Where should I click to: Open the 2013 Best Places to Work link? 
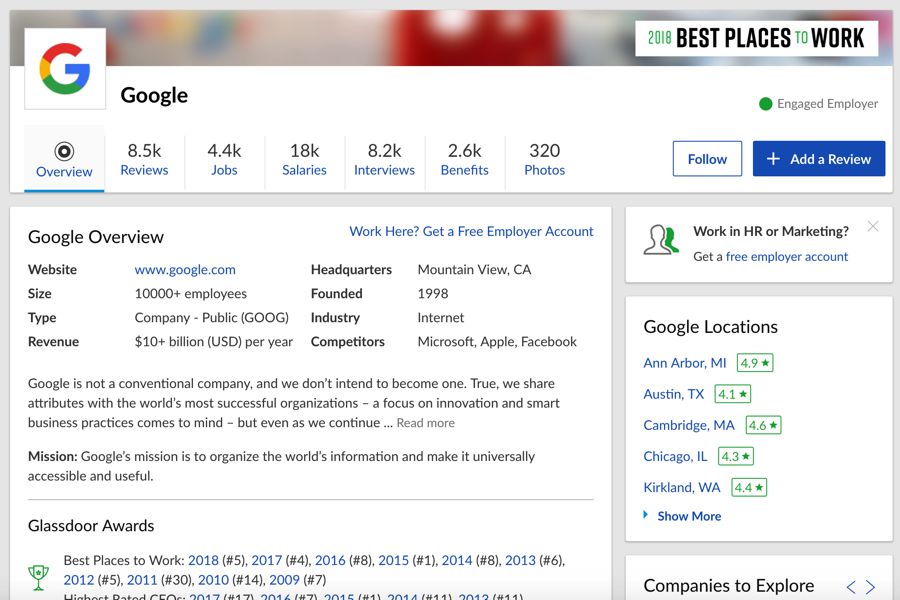(x=520, y=560)
